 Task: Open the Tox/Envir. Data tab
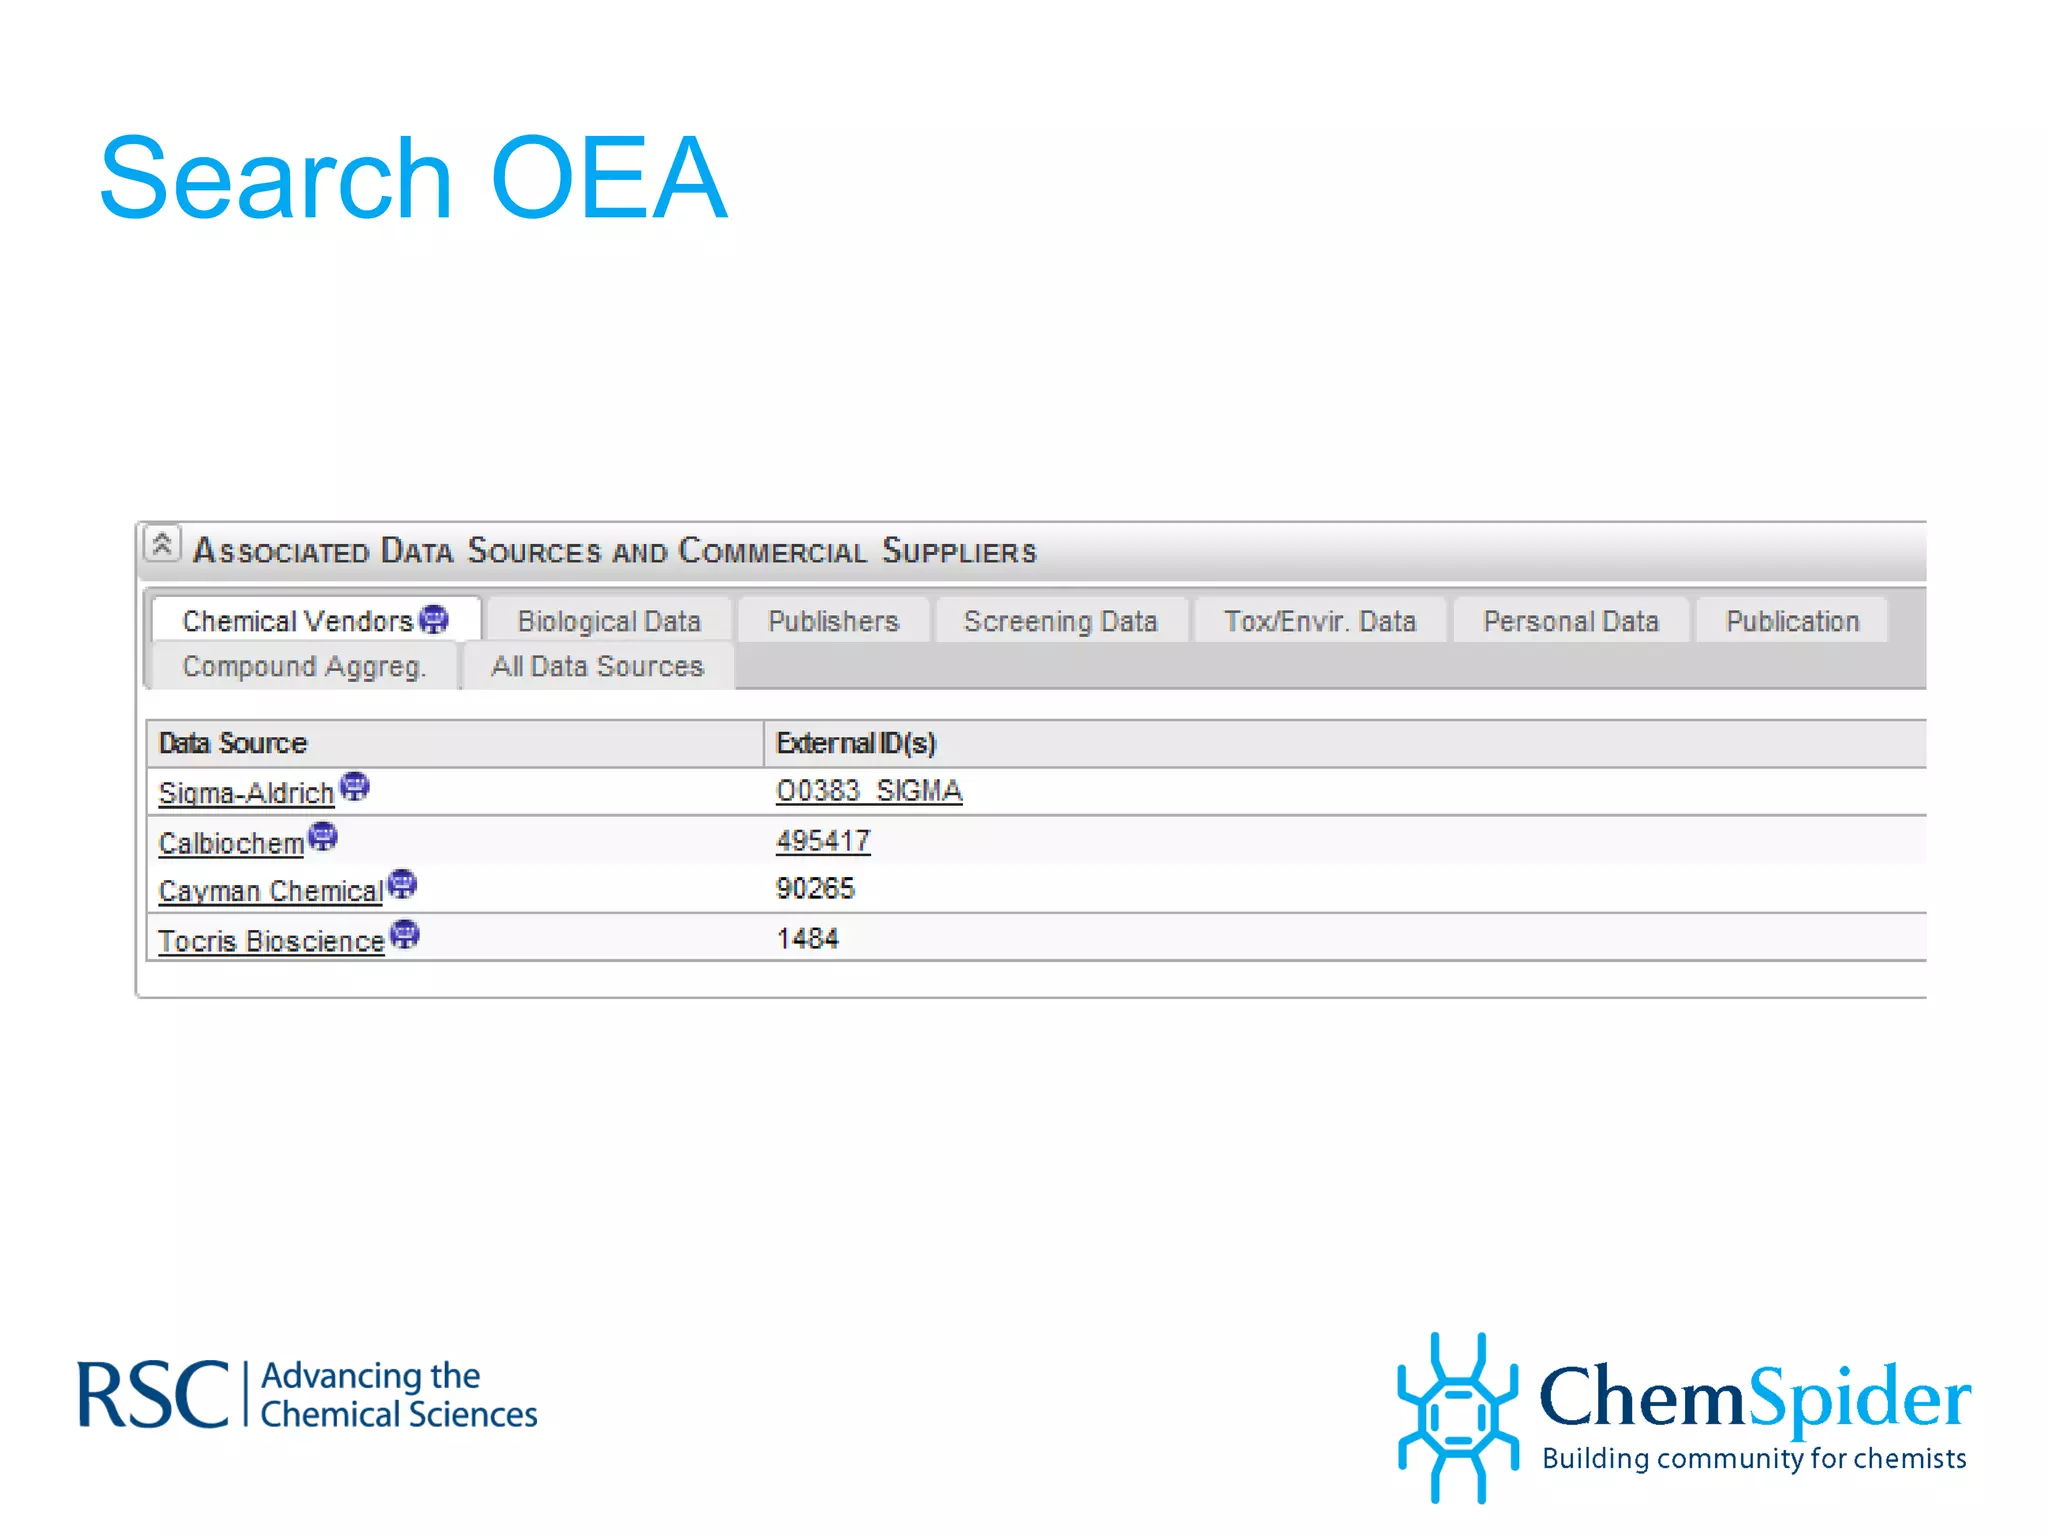pos(1320,621)
